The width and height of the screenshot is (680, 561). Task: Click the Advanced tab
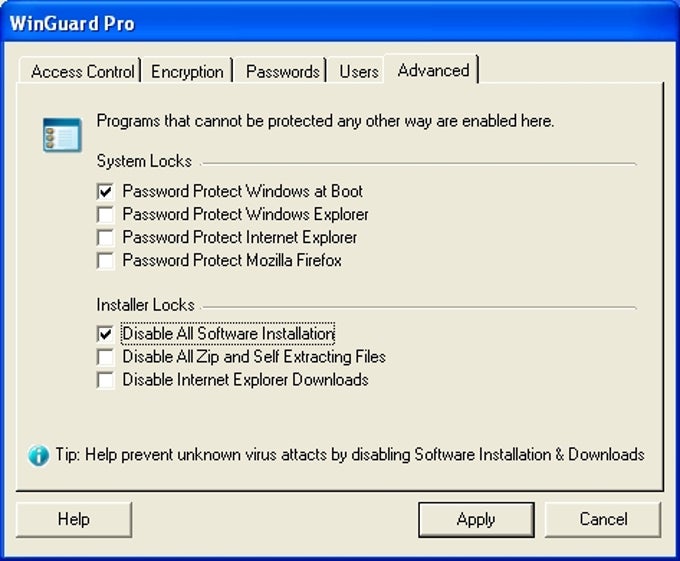tap(433, 70)
